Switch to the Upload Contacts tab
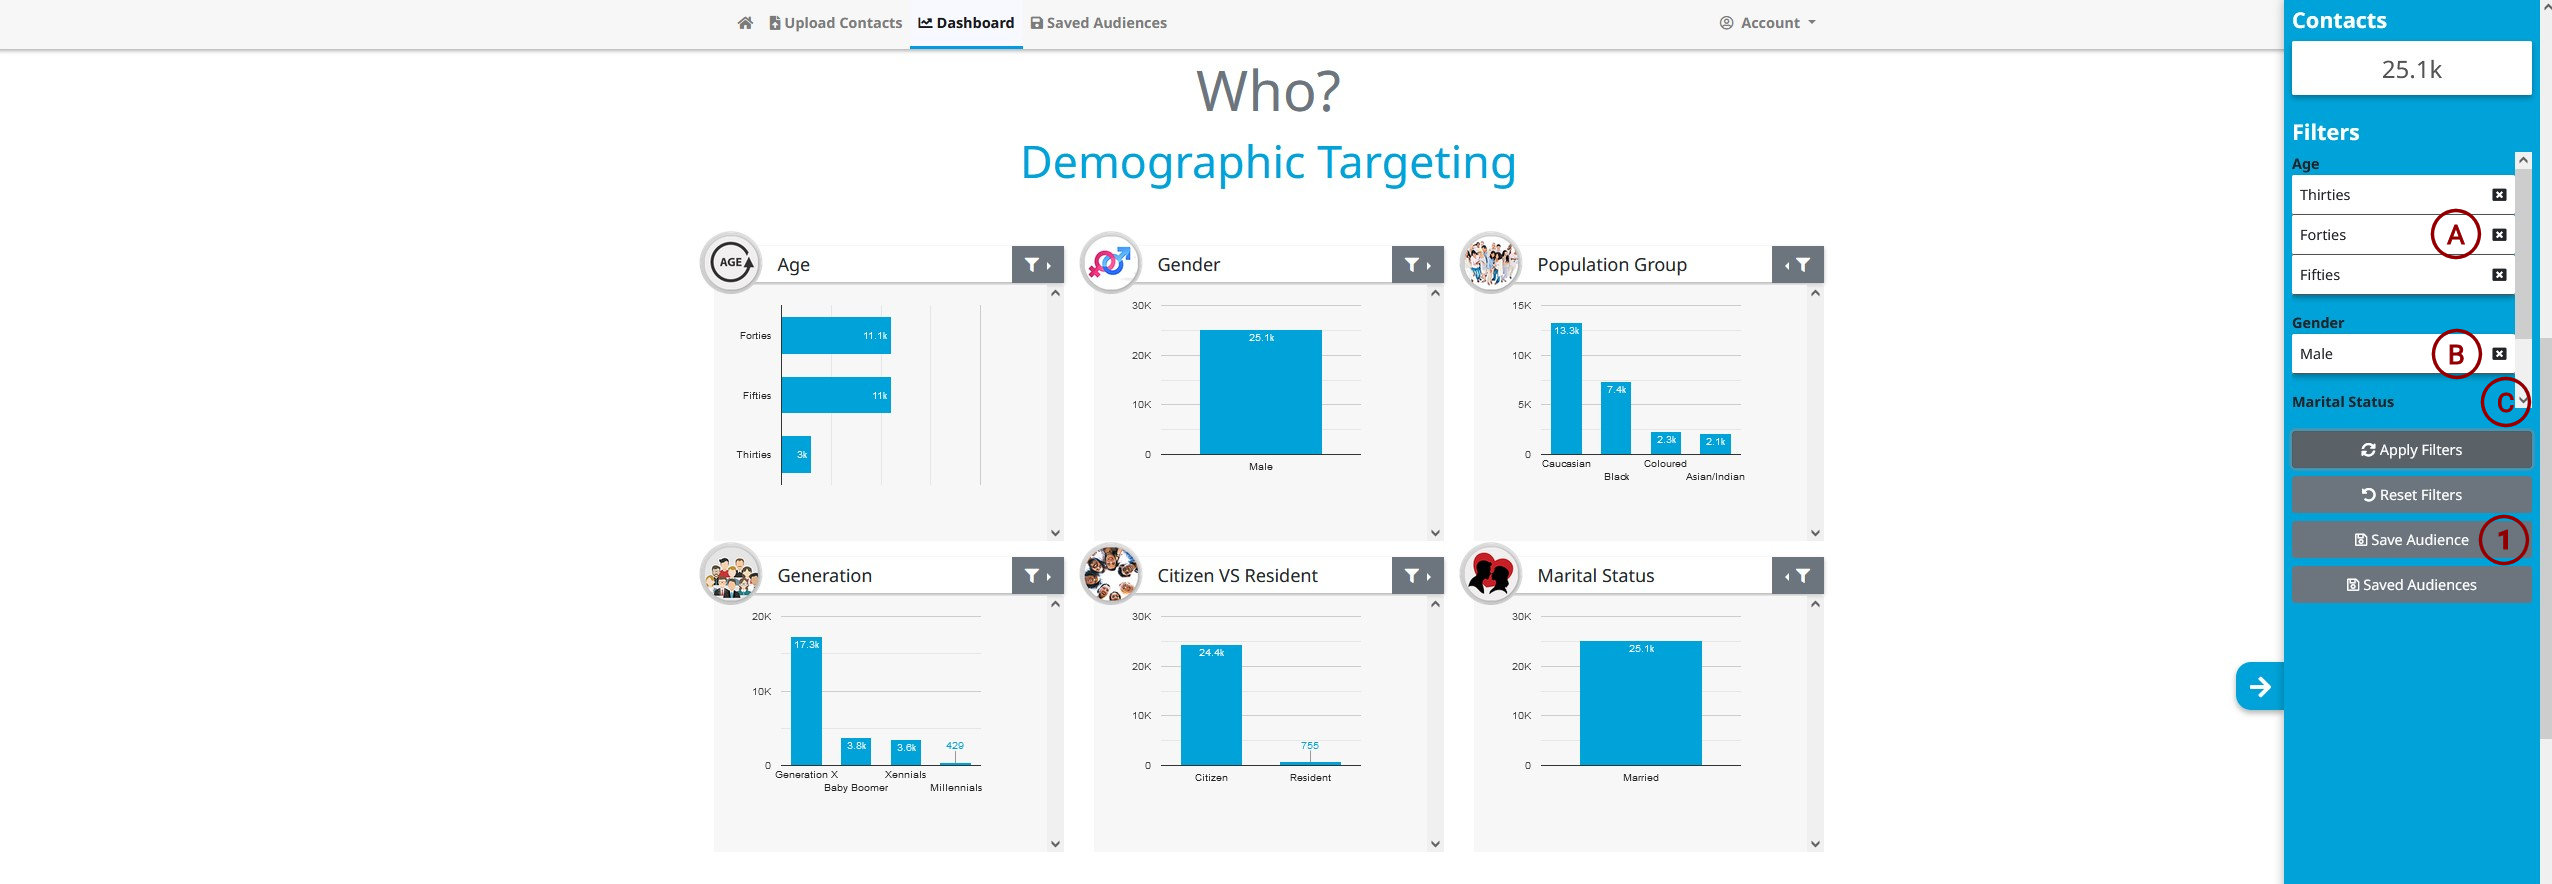The width and height of the screenshot is (2552, 884). click(x=835, y=23)
